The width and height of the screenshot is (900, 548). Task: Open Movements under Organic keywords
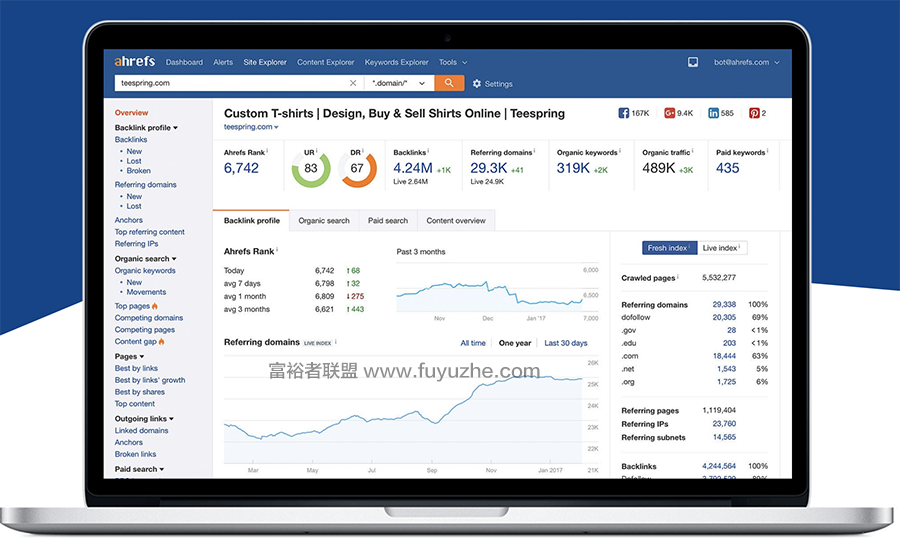[x=146, y=292]
